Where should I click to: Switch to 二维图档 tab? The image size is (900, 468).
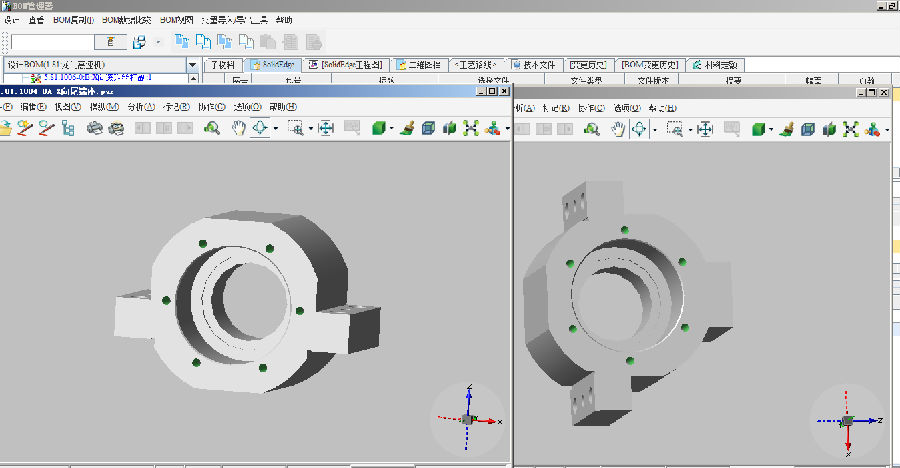coord(419,65)
